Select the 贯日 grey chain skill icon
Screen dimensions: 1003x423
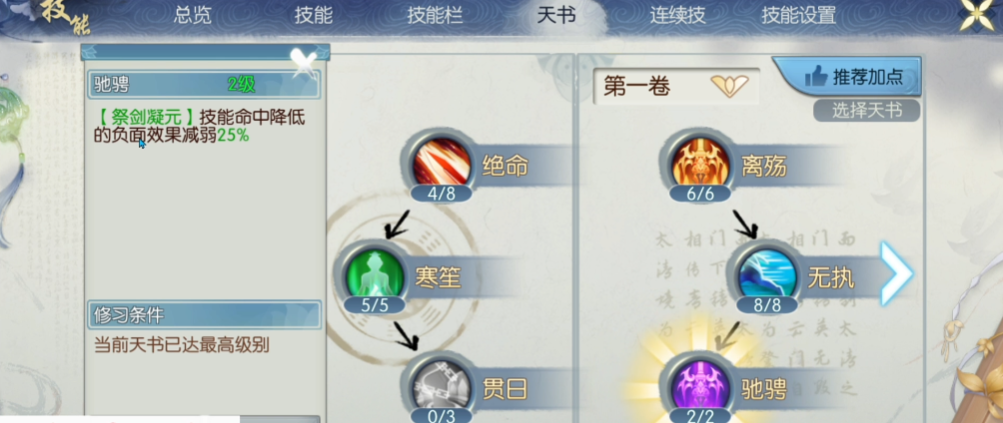[441, 387]
